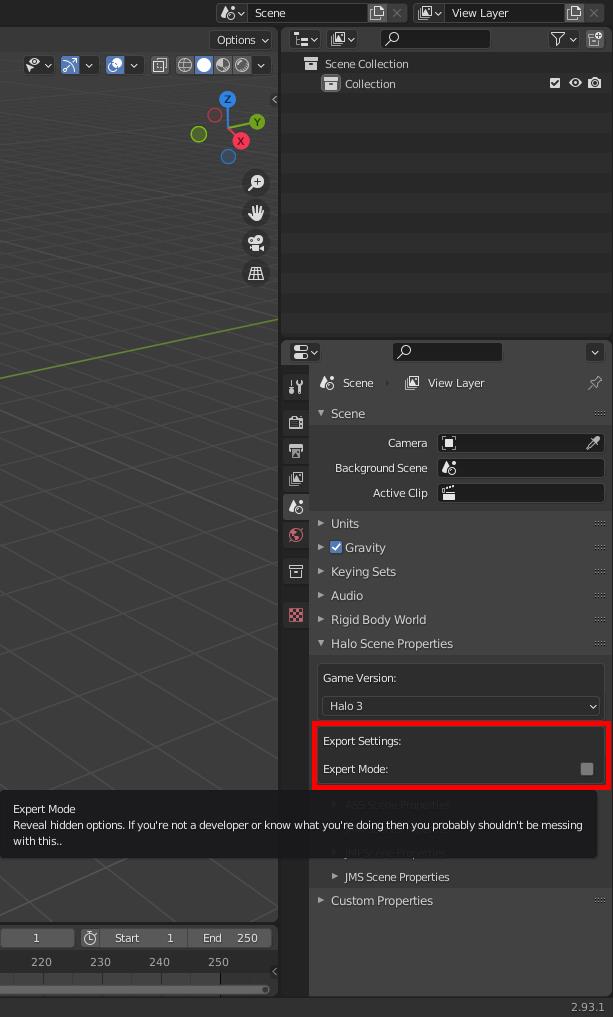Toggle Collection render camera icon
This screenshot has height=1017, width=613.
coord(595,83)
